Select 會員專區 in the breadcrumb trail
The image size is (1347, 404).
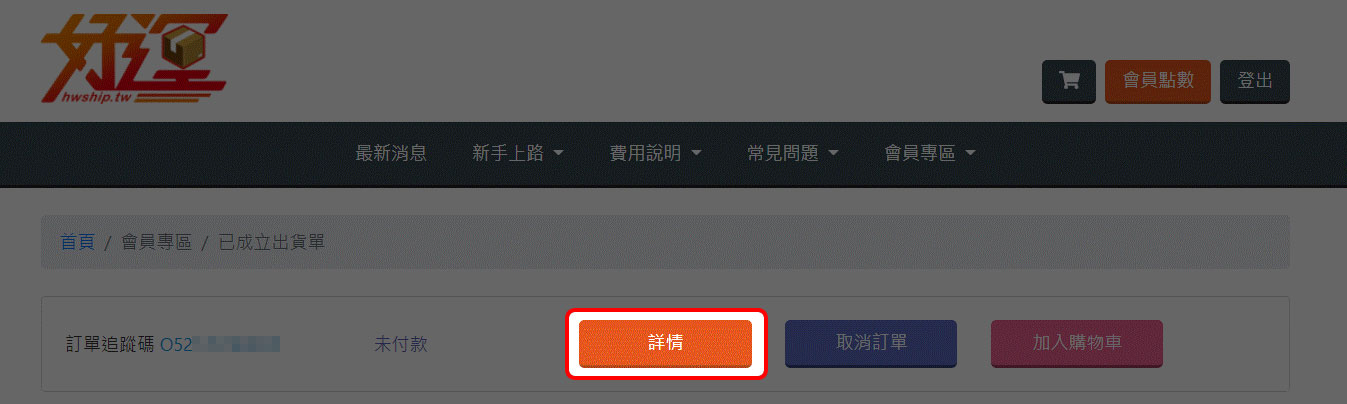point(156,242)
